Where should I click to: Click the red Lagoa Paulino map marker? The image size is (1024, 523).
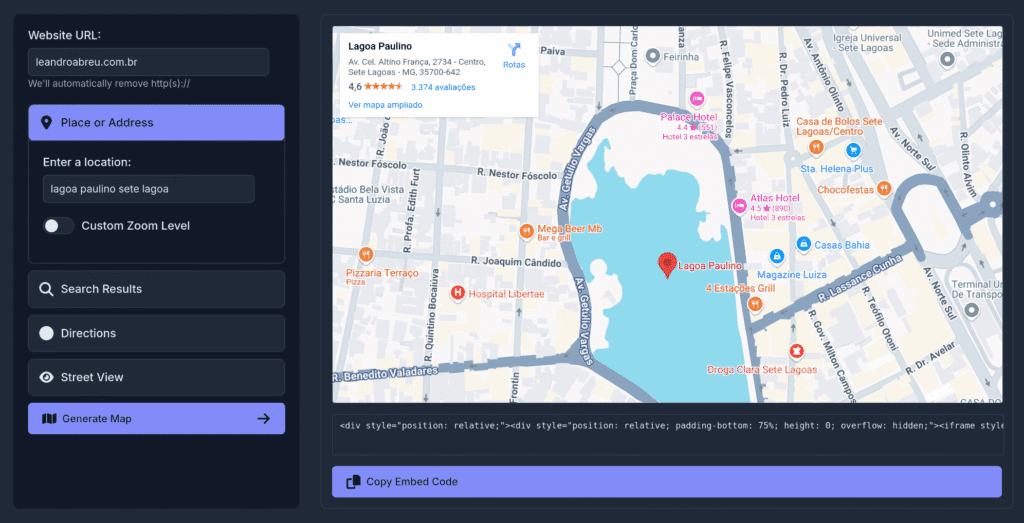click(667, 265)
